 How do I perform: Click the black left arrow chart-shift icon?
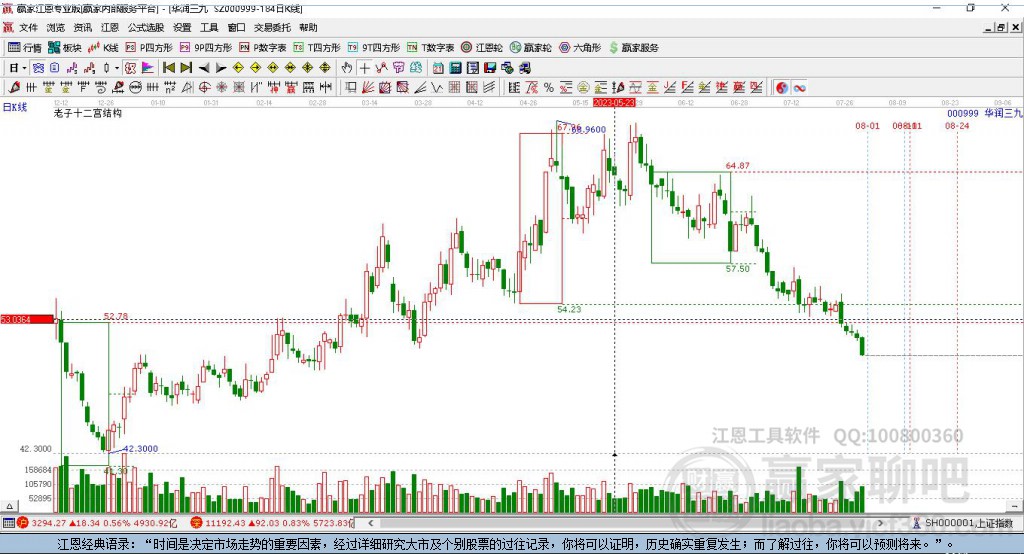[x=204, y=68]
